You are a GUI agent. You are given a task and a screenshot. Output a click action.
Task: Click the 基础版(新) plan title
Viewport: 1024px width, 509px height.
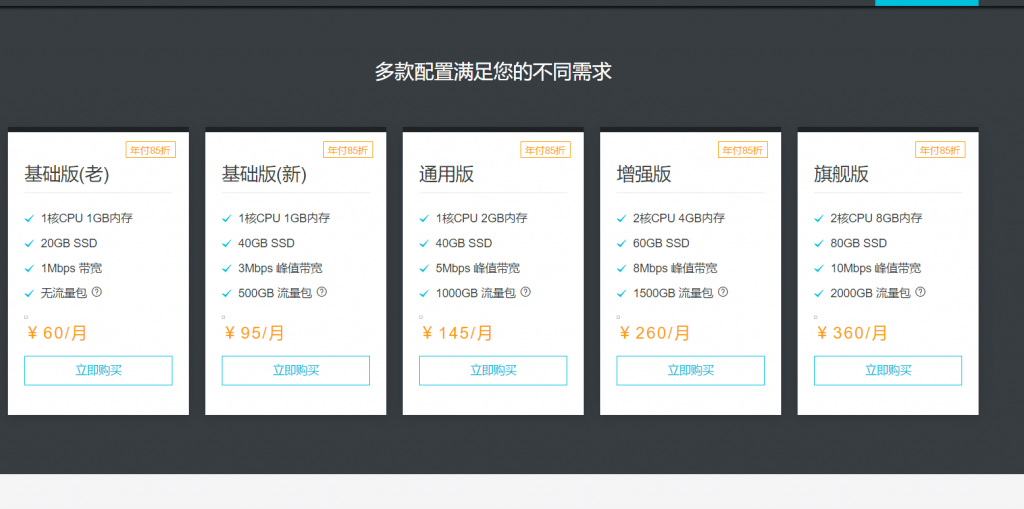pos(264,175)
